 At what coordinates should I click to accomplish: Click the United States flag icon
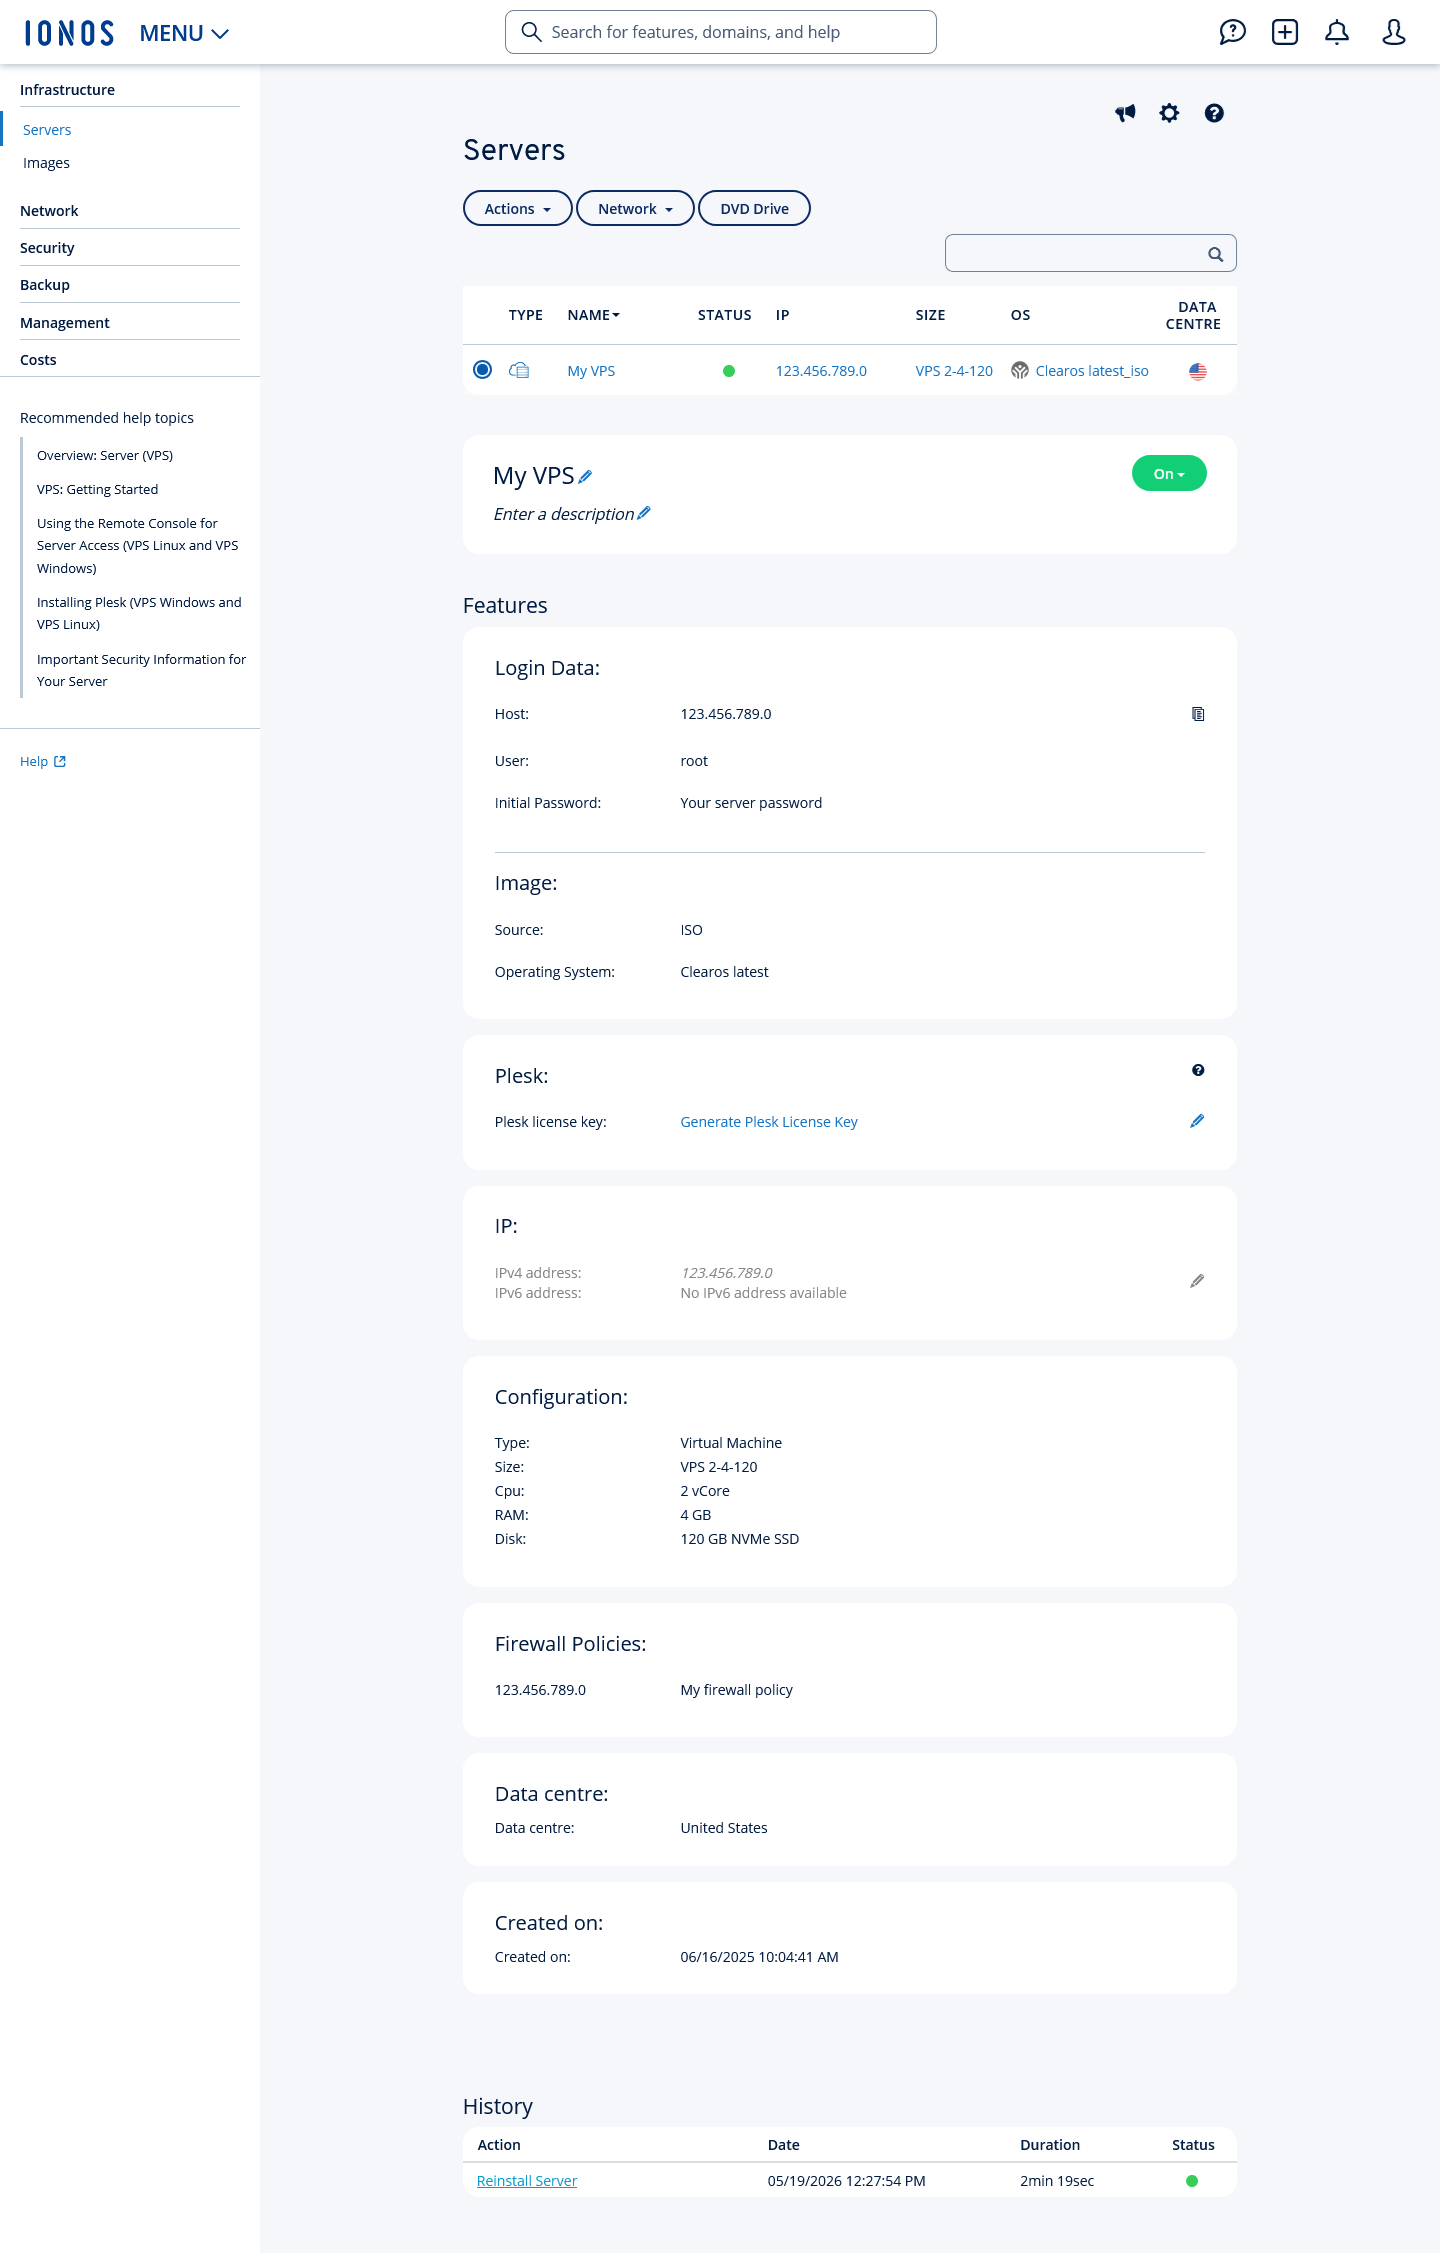[1198, 371]
